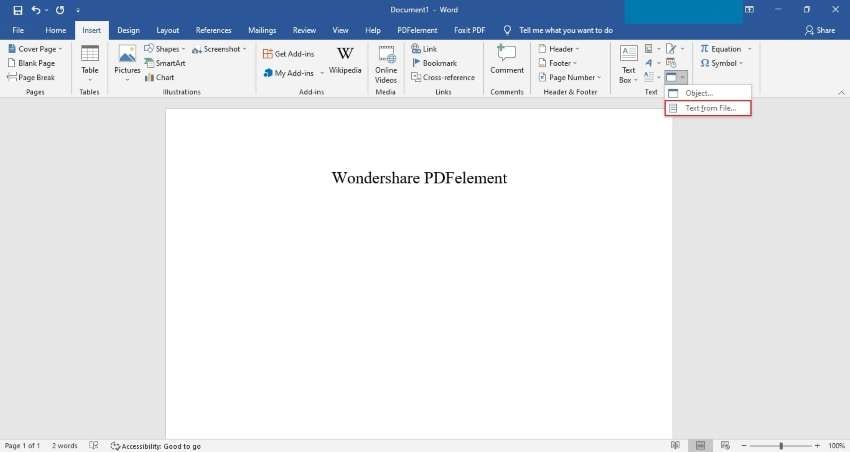
Task: Choose Object... from the dropdown menu
Action: (x=708, y=93)
